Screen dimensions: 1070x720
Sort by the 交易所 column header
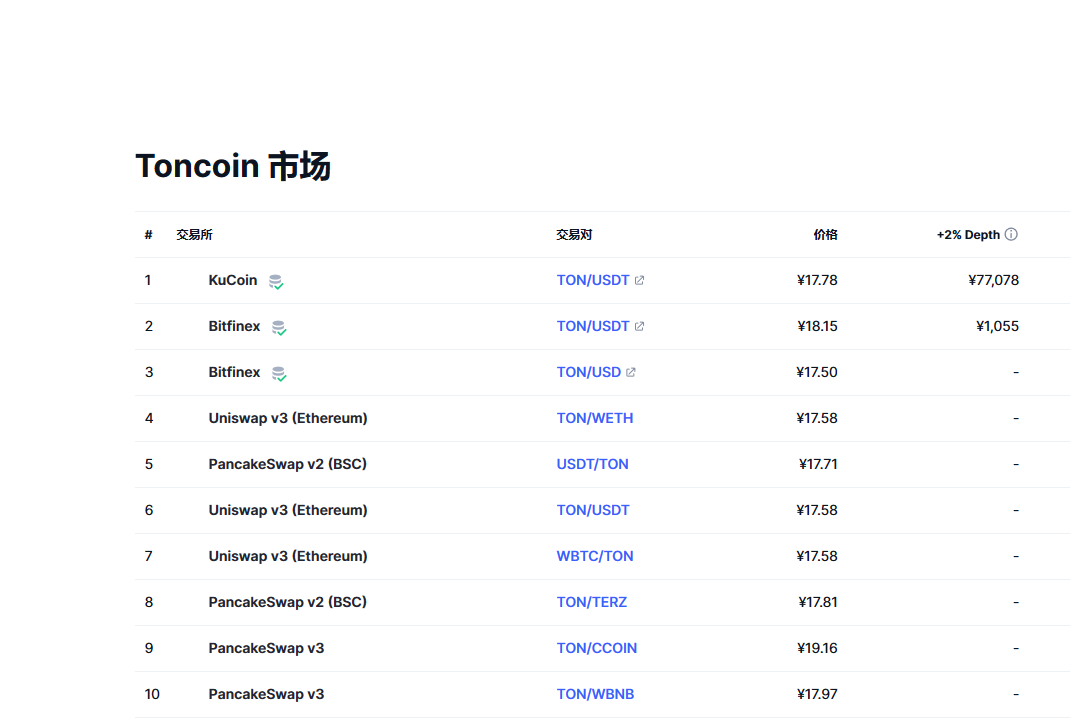click(194, 235)
